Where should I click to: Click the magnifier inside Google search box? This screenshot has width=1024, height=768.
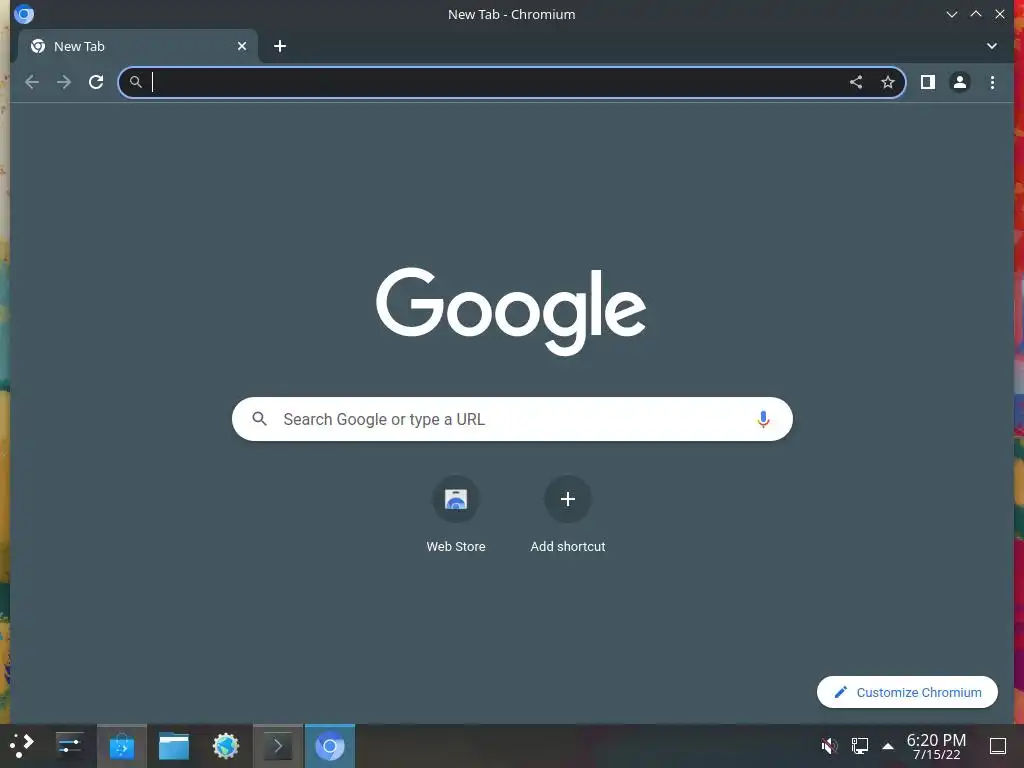259,419
